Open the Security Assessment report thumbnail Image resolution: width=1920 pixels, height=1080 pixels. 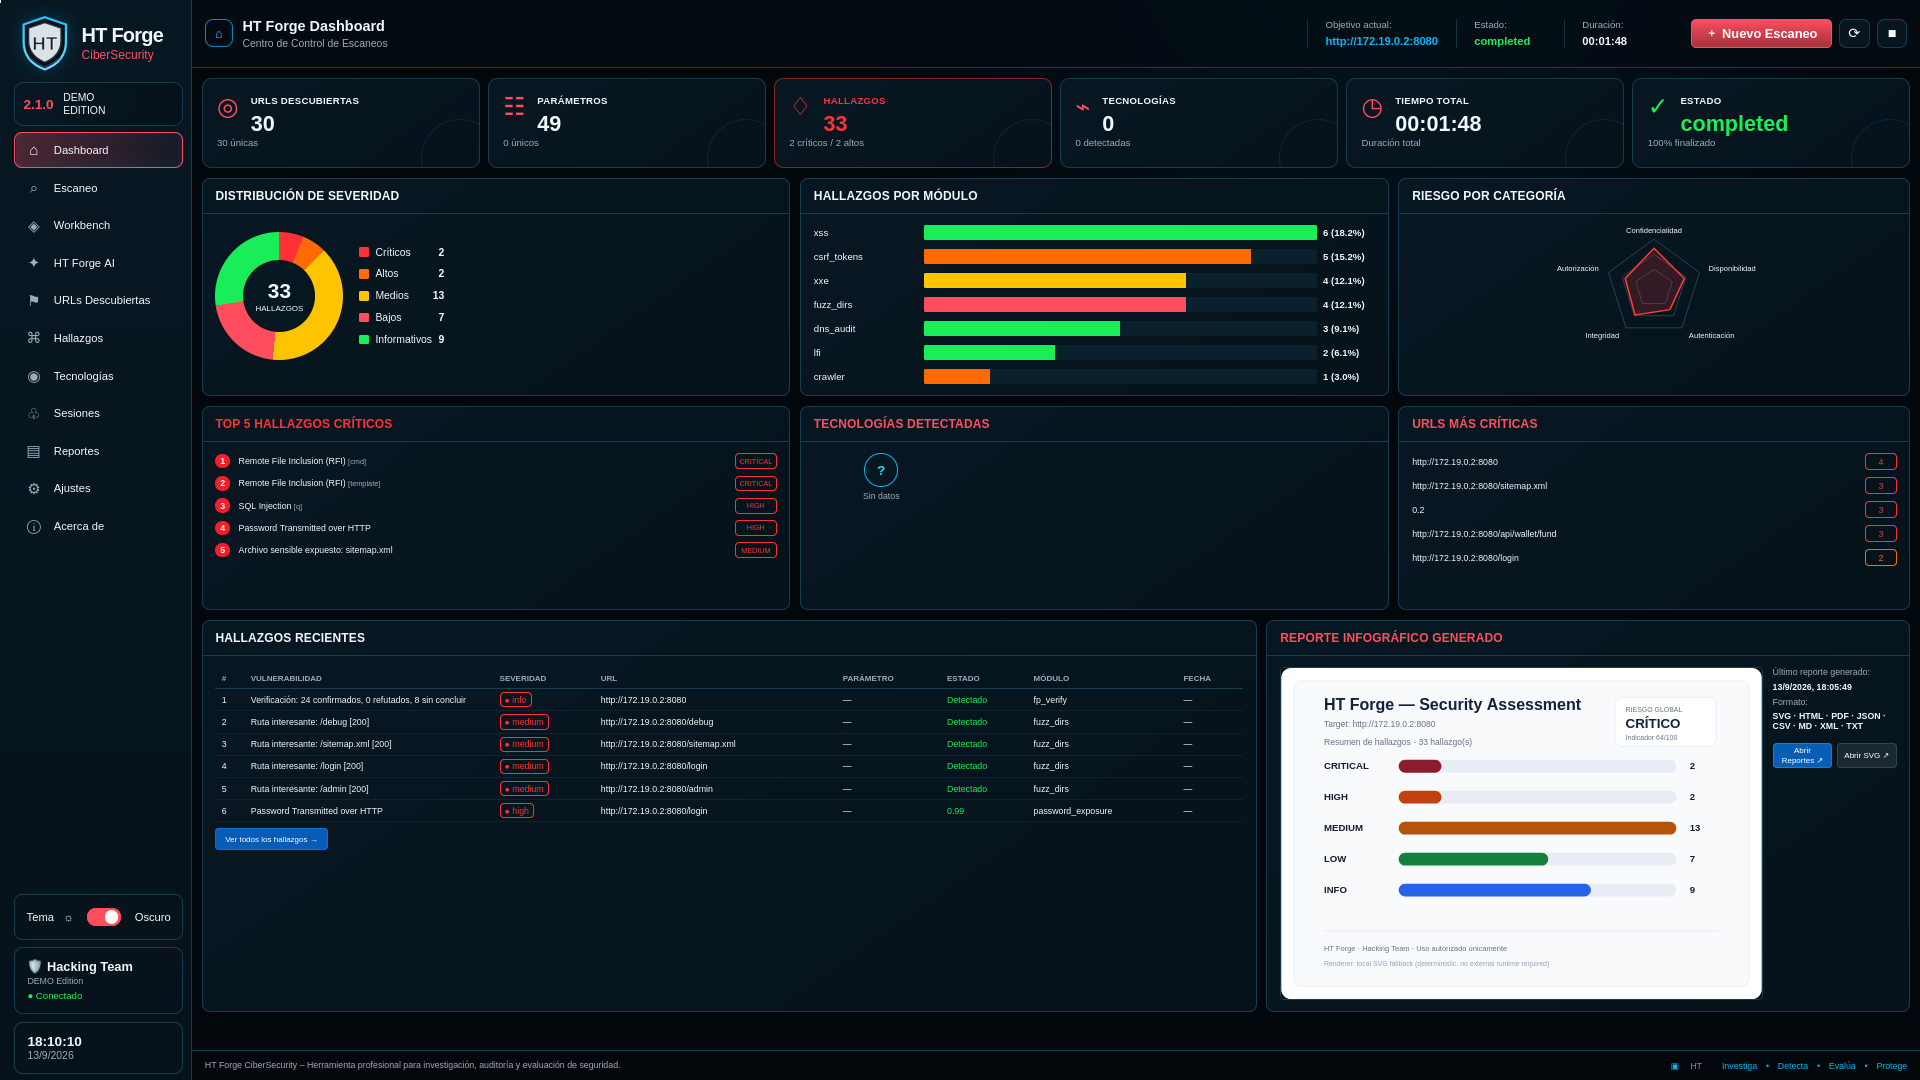pyautogui.click(x=1521, y=833)
